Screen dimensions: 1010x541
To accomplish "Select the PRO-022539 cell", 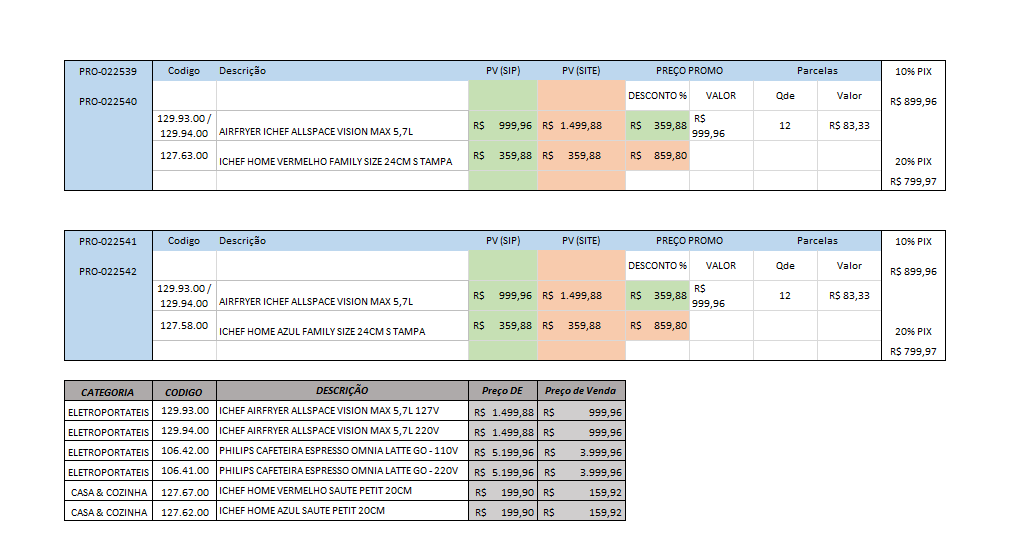I will click(108, 71).
